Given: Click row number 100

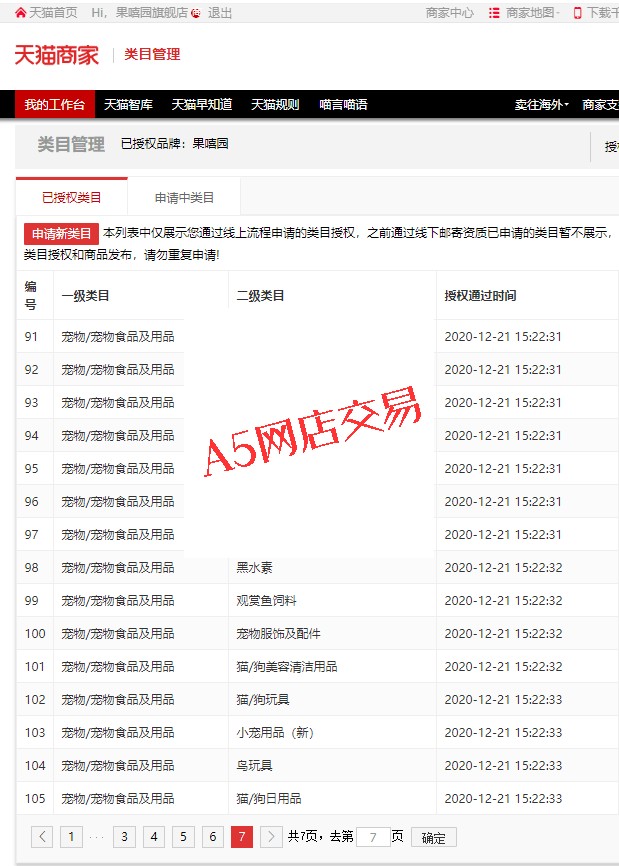Looking at the screenshot, I should tap(35, 633).
